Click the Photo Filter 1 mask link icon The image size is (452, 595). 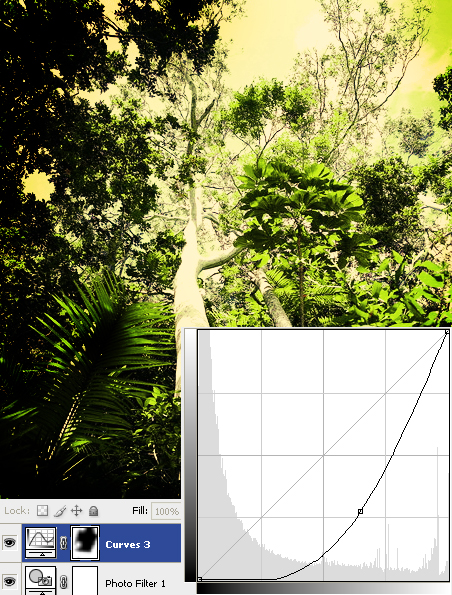click(x=63, y=582)
